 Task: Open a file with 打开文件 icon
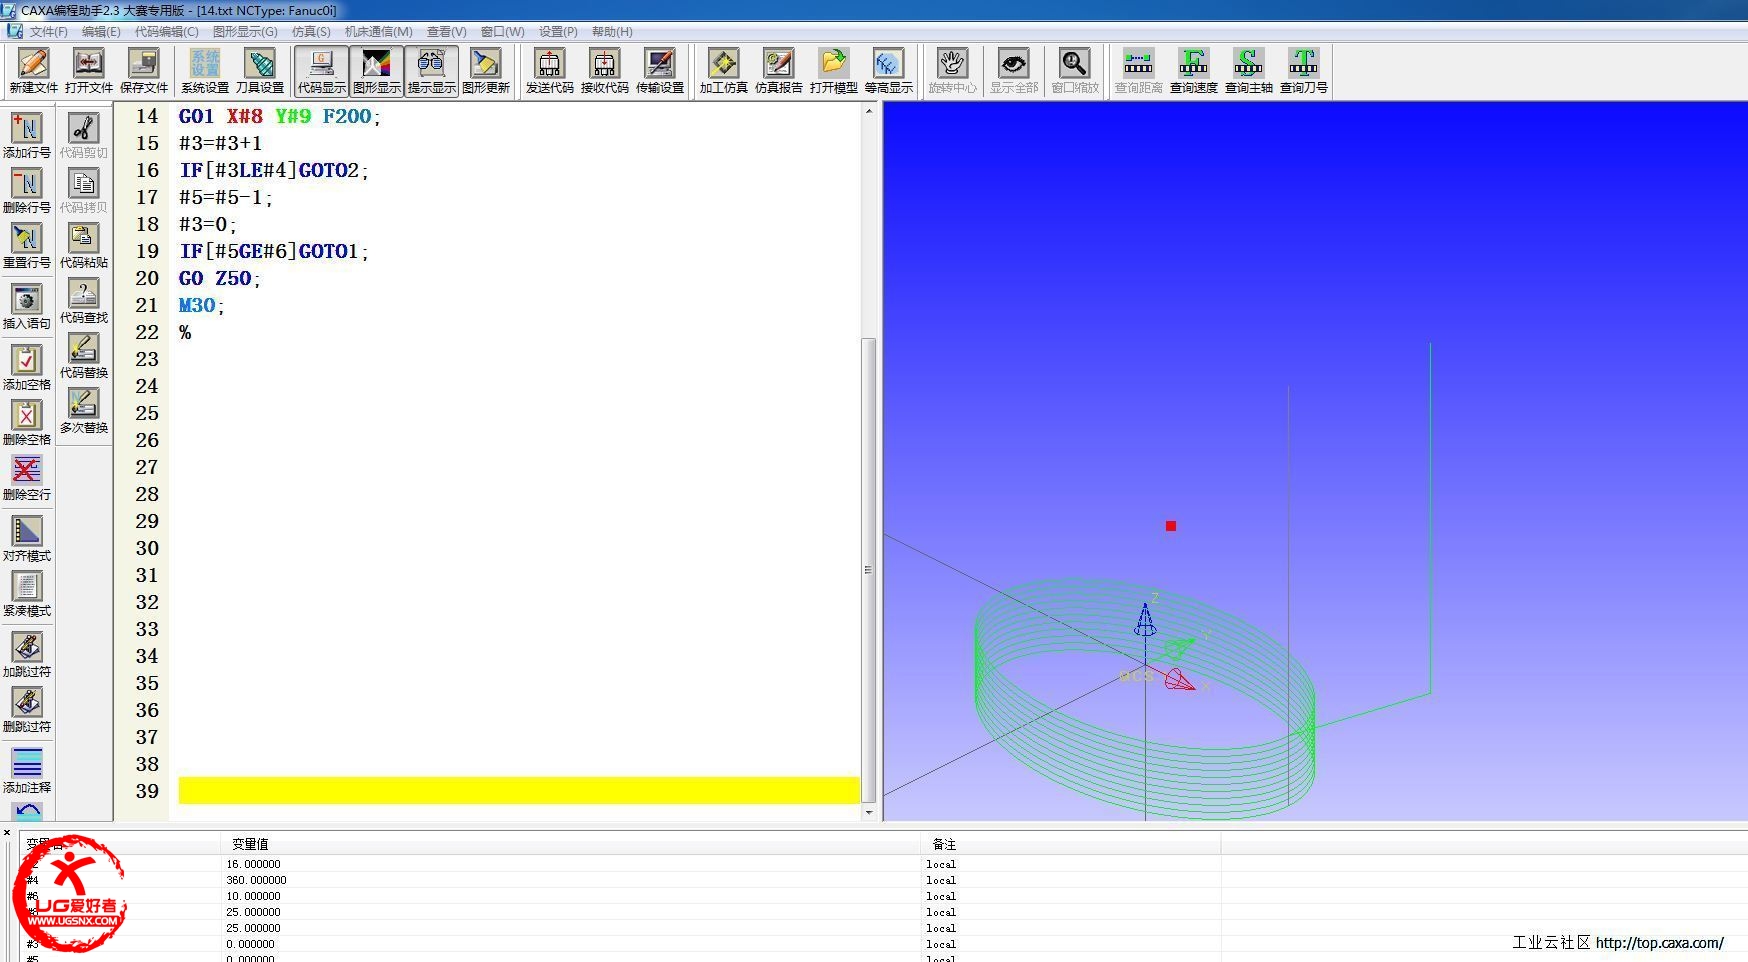point(88,71)
